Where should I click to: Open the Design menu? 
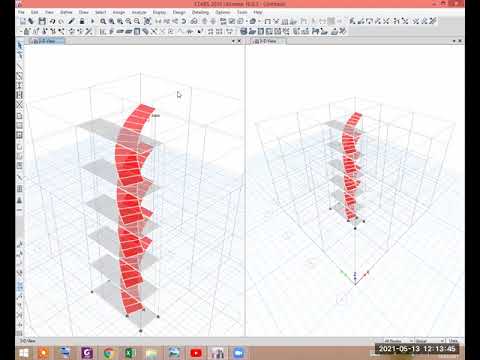(179, 12)
